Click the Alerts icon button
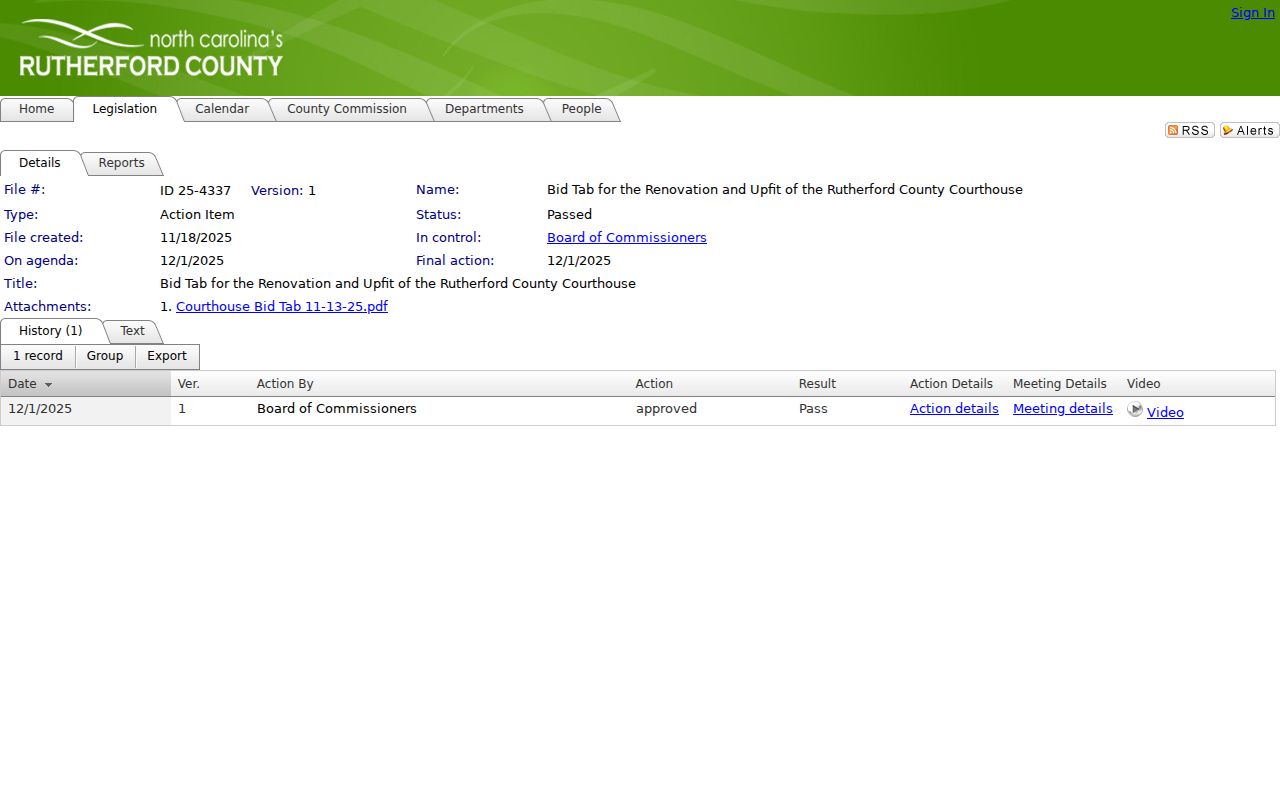 point(1249,130)
